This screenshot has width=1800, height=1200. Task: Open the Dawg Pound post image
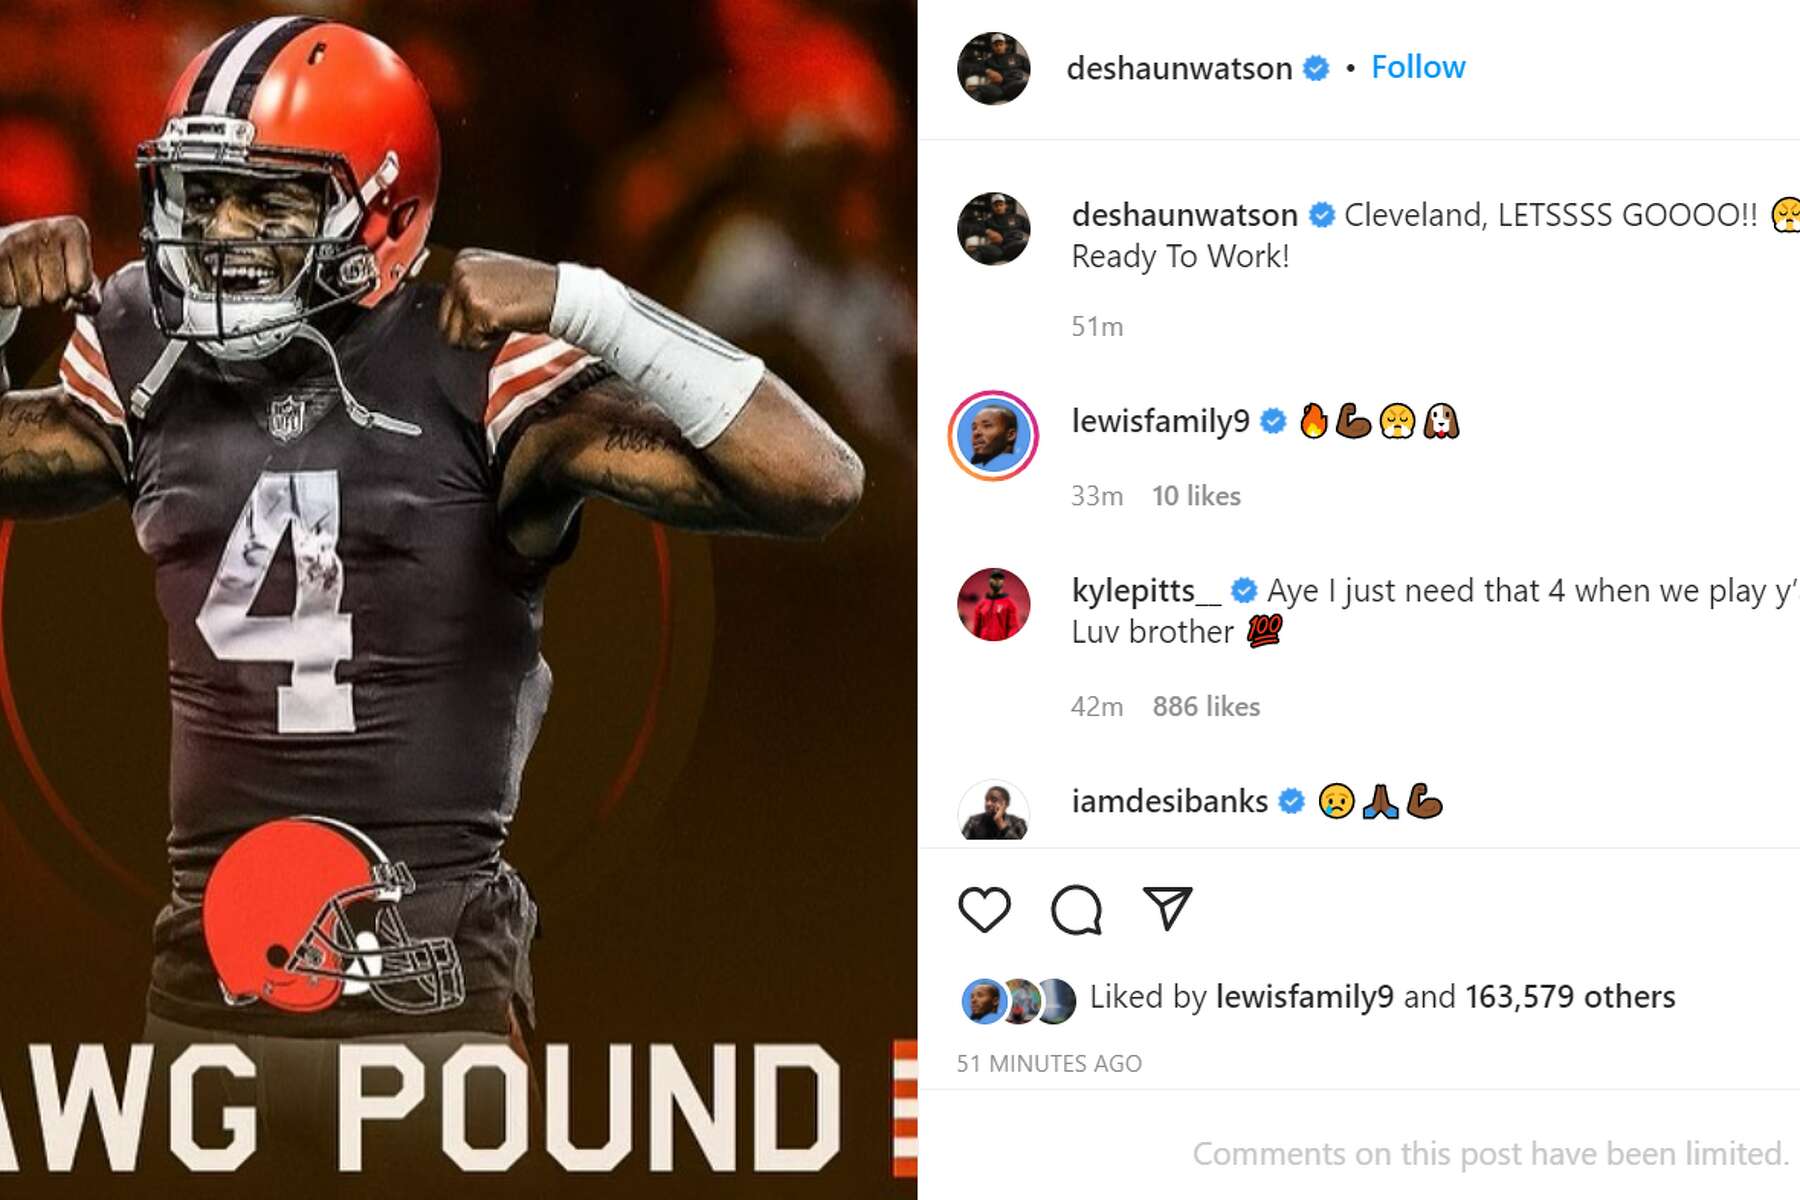(x=458, y=600)
